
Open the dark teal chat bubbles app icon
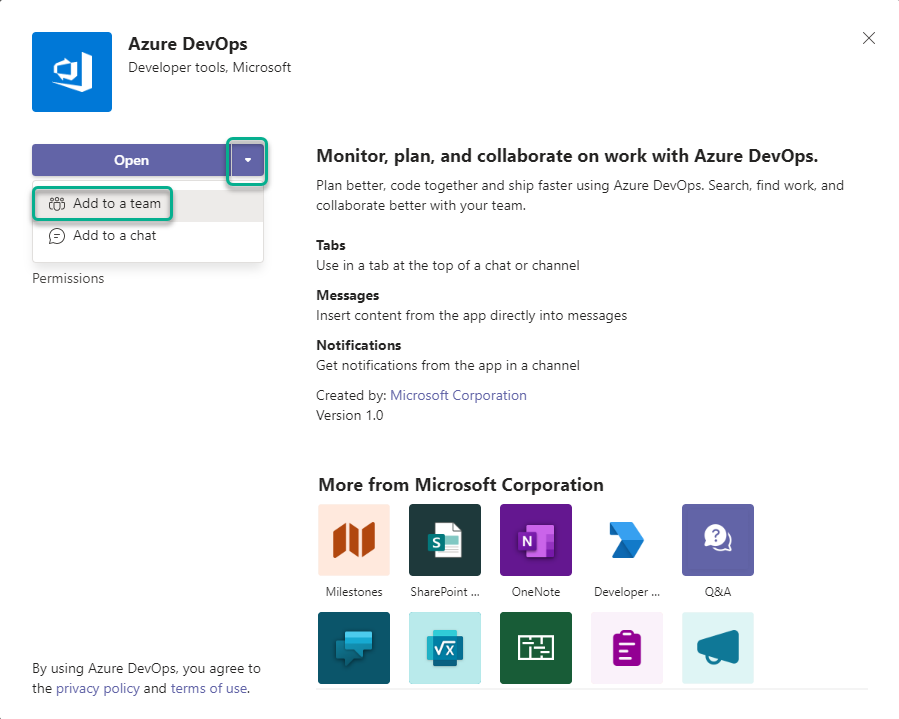coord(354,648)
